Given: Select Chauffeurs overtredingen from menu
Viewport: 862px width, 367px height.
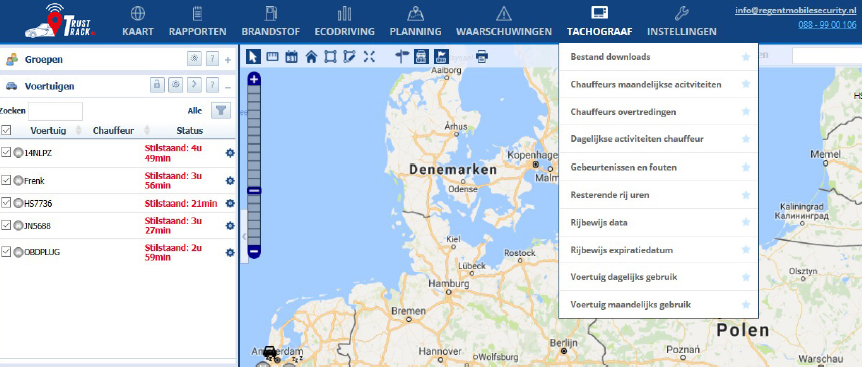Looking at the screenshot, I should tap(623, 112).
